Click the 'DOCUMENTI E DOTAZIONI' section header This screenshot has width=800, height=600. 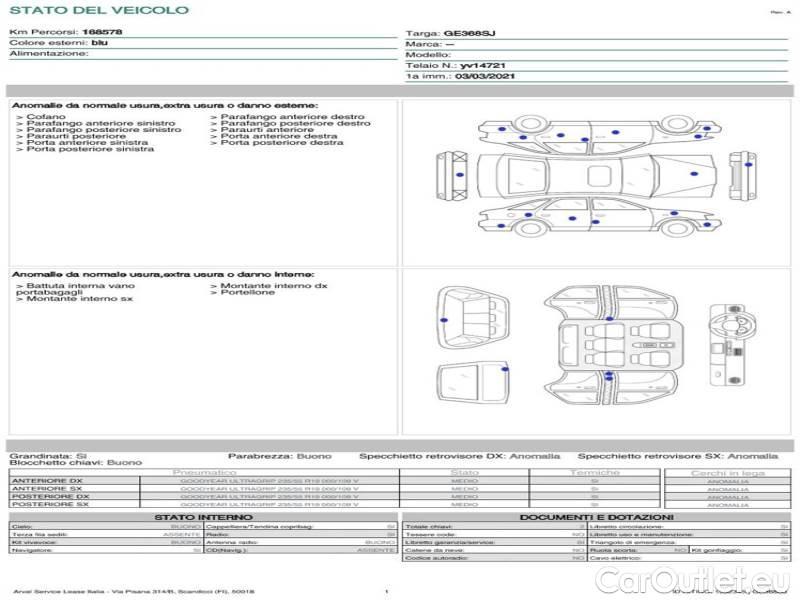click(x=596, y=517)
